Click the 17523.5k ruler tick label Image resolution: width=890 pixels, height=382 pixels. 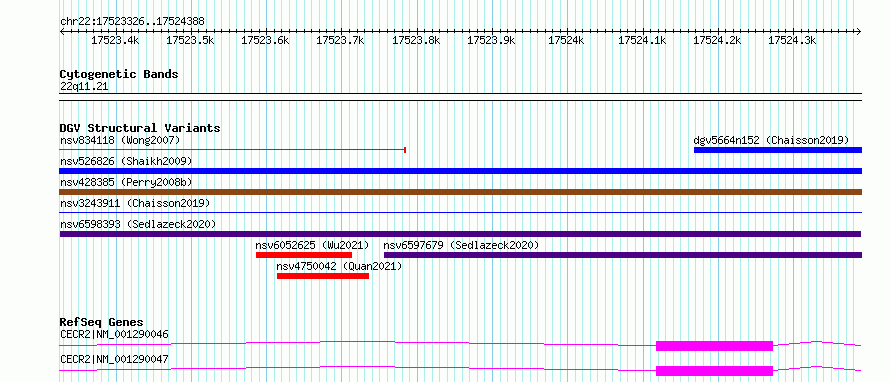pyautogui.click(x=190, y=41)
